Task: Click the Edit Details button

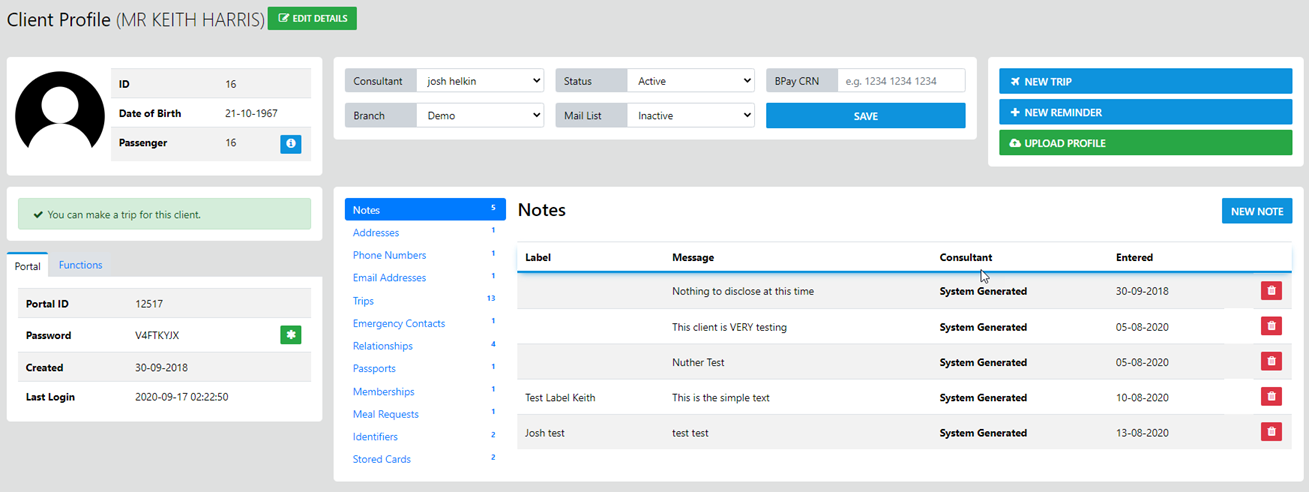Action: coord(312,19)
